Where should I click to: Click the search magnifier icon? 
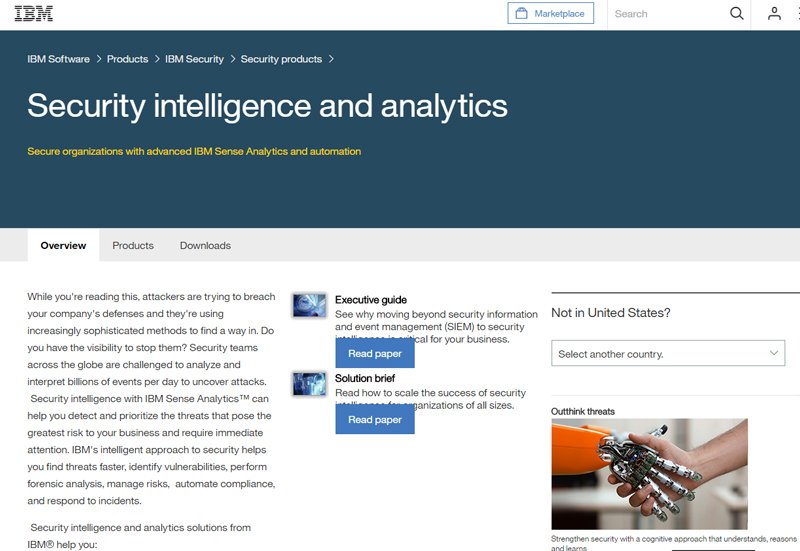(x=736, y=13)
